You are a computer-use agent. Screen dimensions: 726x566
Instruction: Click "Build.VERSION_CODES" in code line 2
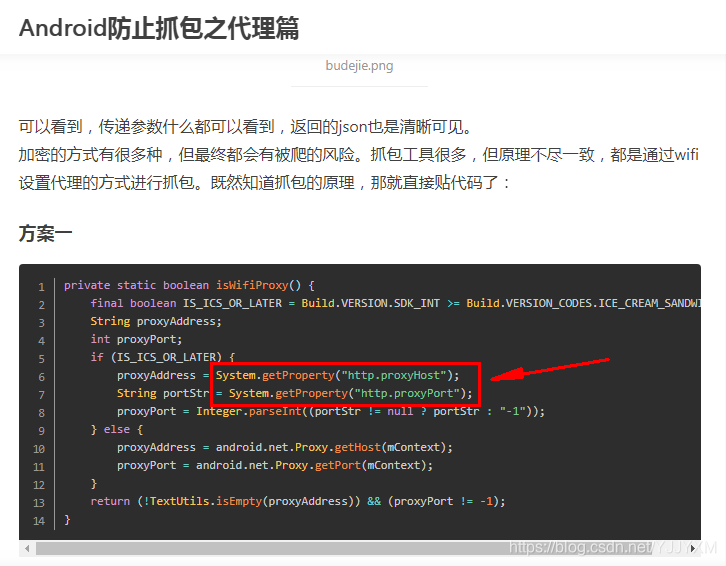tap(529, 303)
